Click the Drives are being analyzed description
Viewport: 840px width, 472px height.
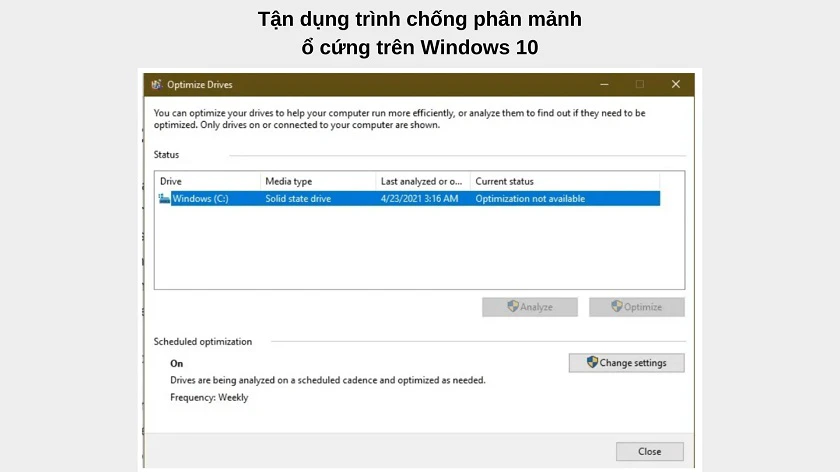click(x=328, y=380)
